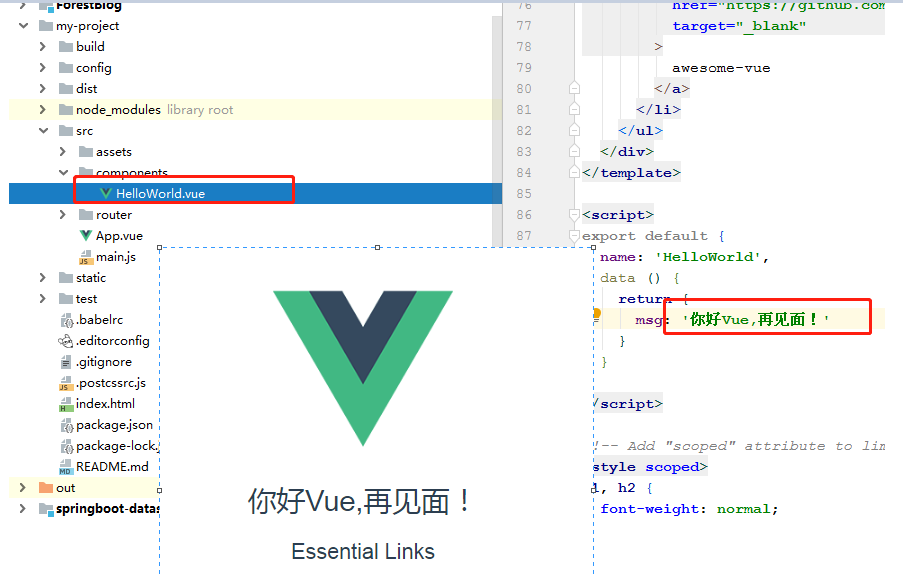Expand the springboot-datas project node

22,508
